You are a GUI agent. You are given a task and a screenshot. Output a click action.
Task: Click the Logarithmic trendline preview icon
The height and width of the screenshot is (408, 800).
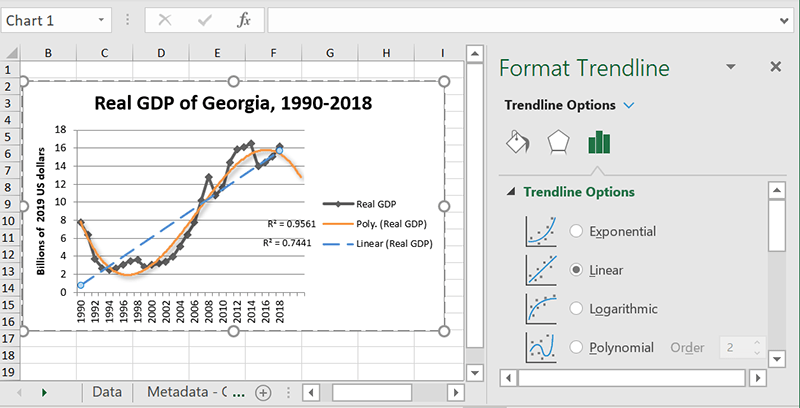pos(541,309)
